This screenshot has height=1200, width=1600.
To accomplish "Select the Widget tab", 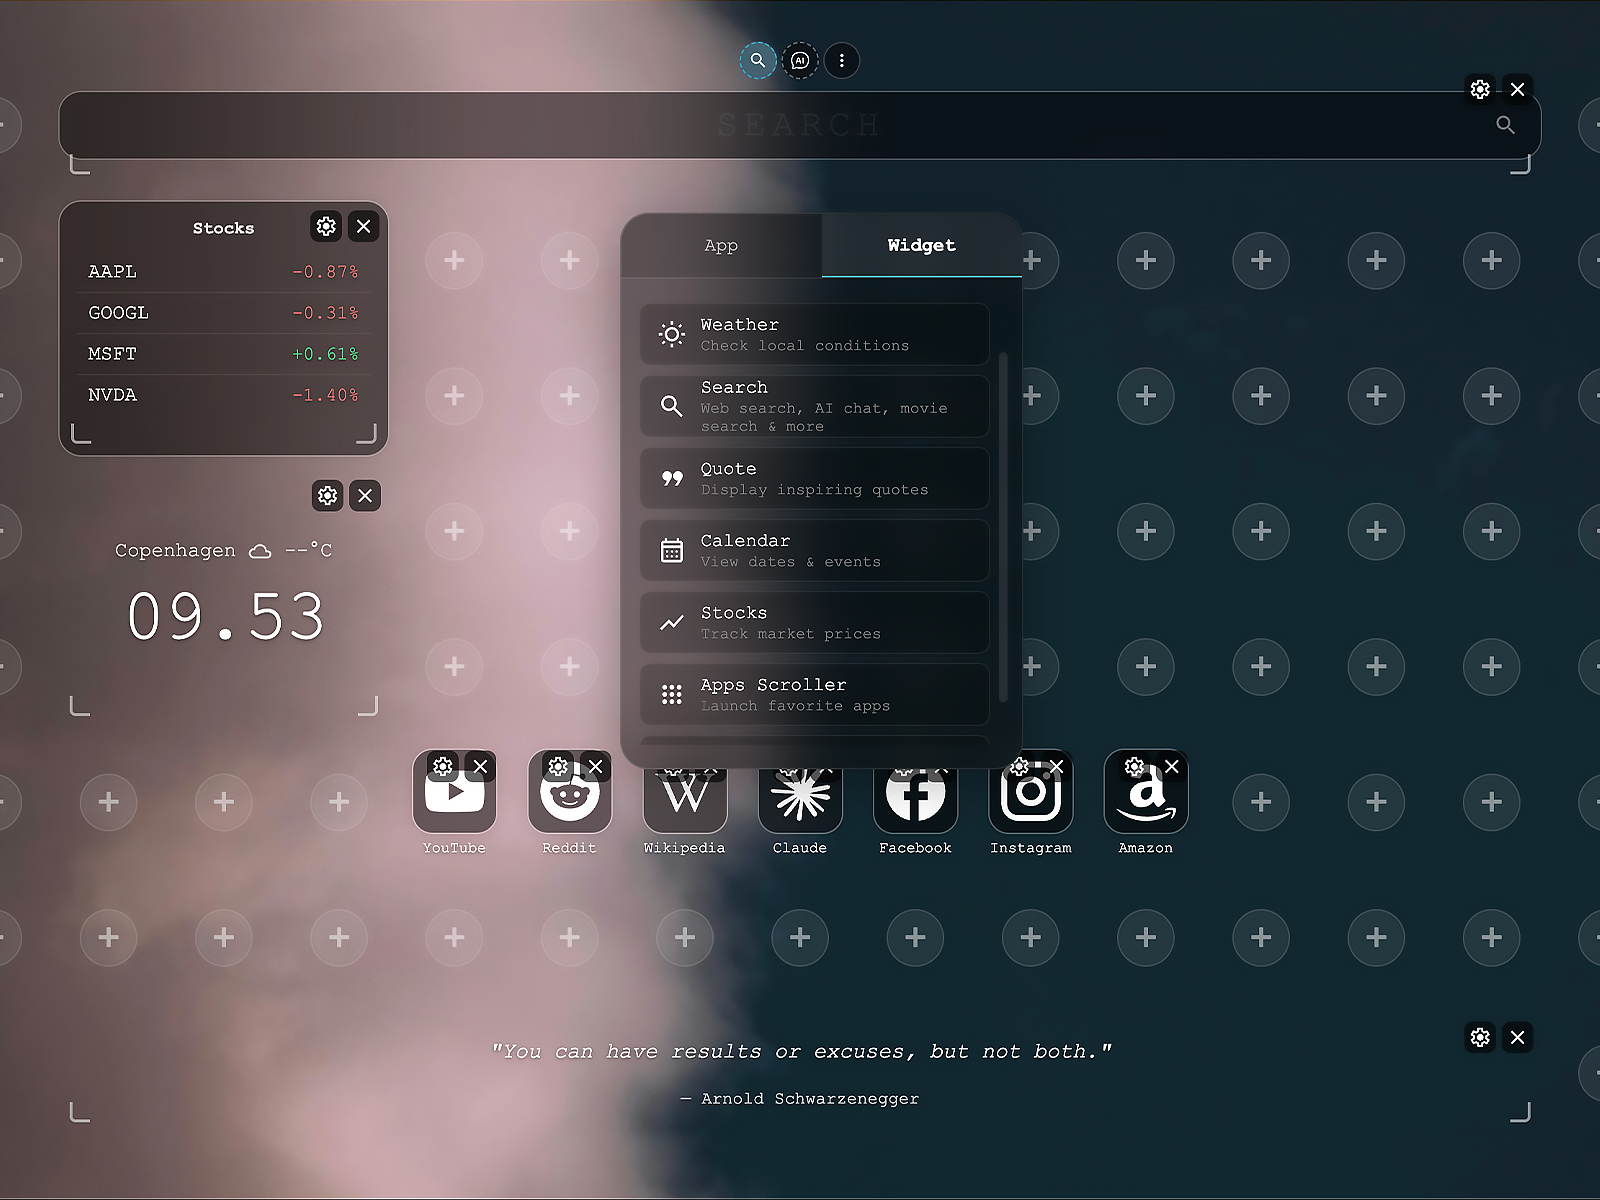I will click(920, 245).
